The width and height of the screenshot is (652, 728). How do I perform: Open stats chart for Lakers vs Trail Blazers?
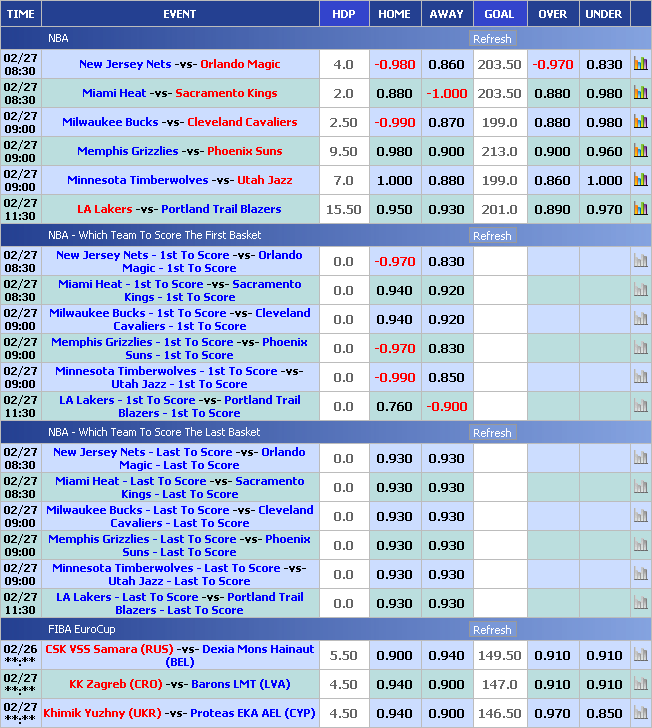(640, 209)
